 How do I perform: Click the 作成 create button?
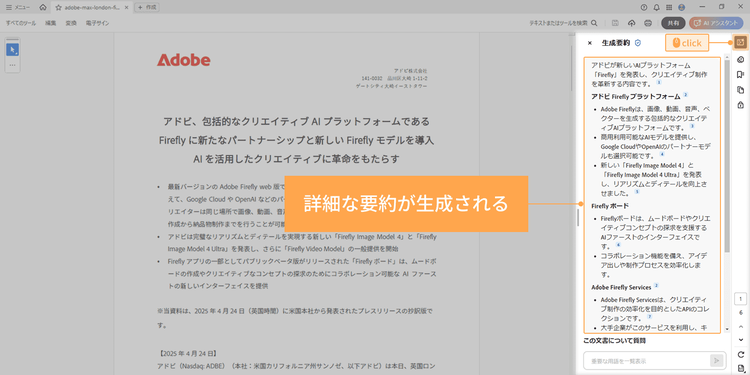147,8
